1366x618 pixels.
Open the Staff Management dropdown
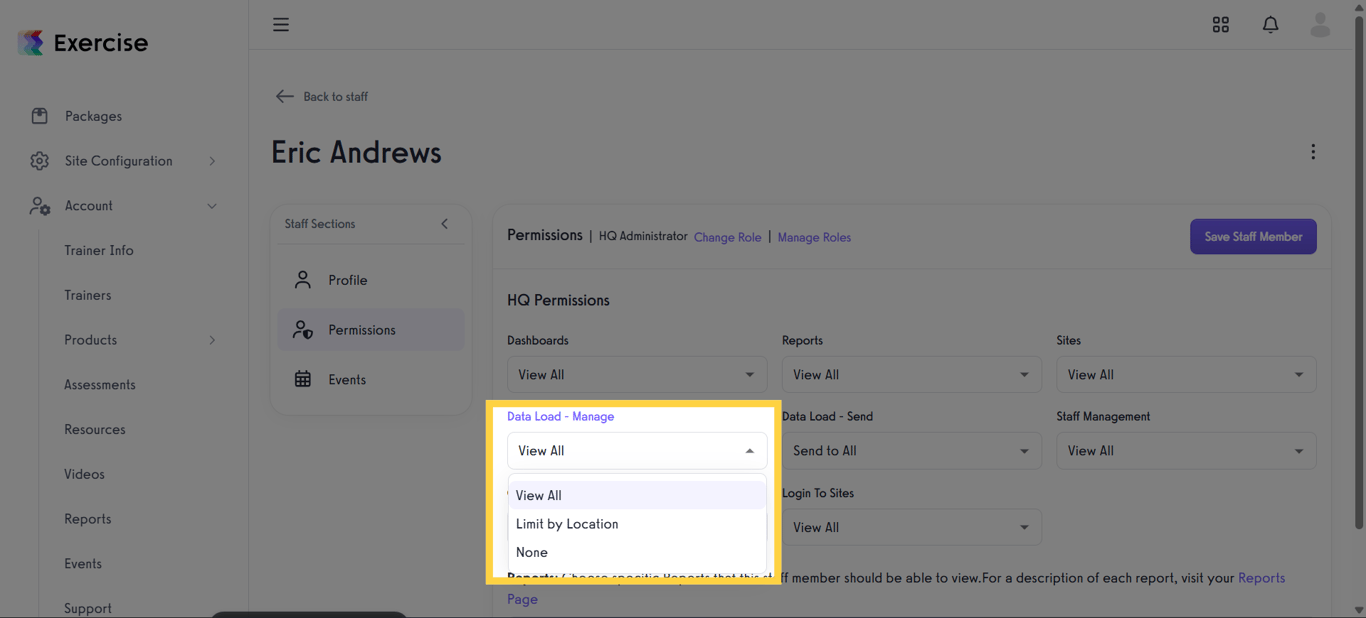(x=1186, y=450)
